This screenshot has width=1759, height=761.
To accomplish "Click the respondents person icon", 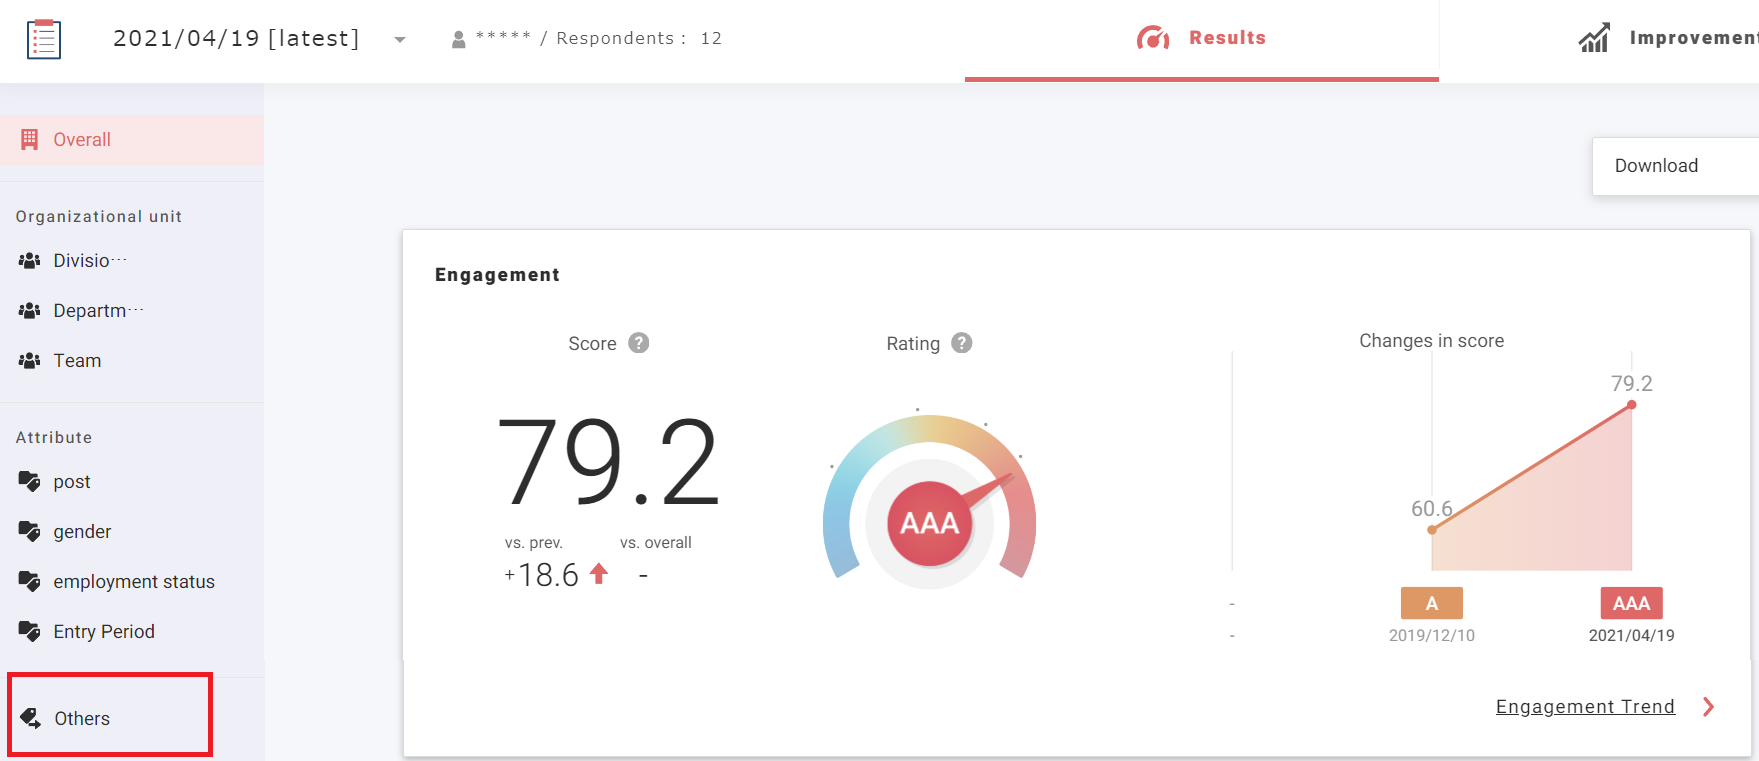I will click(x=458, y=40).
